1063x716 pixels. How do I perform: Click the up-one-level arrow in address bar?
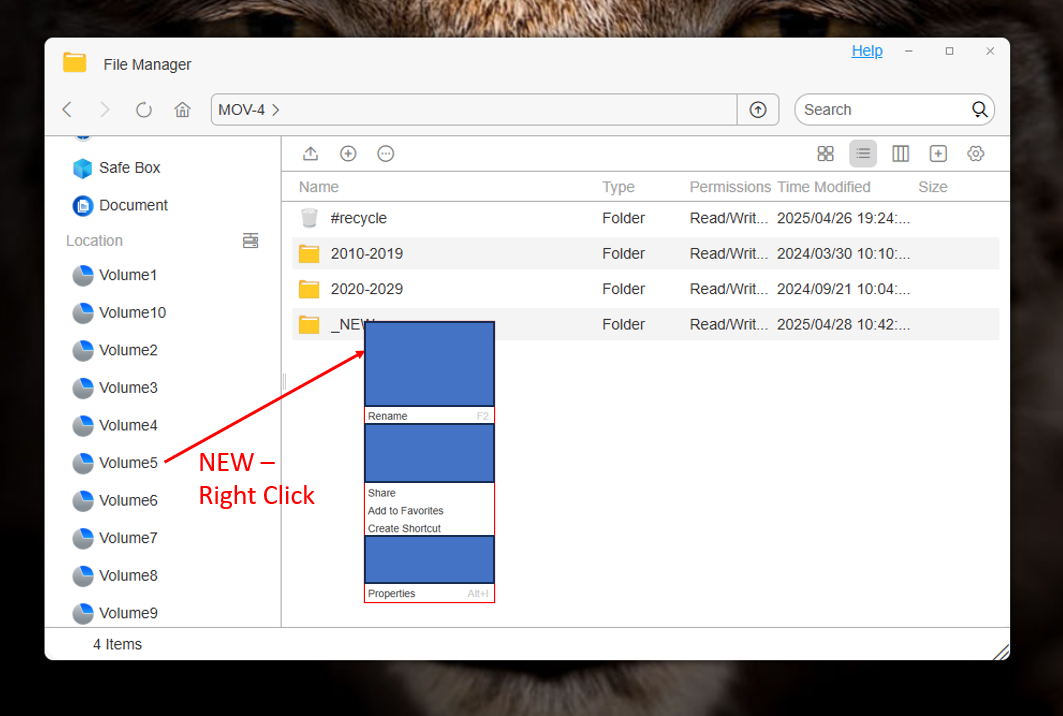[758, 110]
